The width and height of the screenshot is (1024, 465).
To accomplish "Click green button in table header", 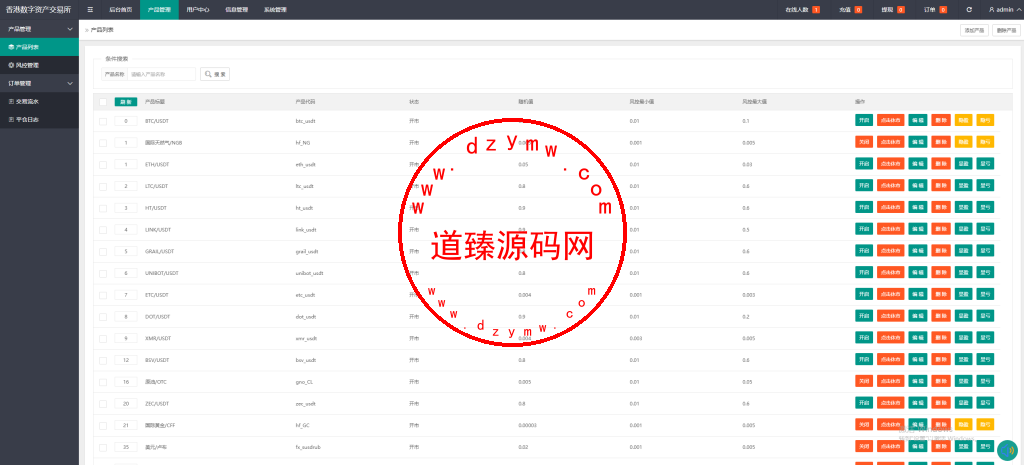I will pos(125,102).
